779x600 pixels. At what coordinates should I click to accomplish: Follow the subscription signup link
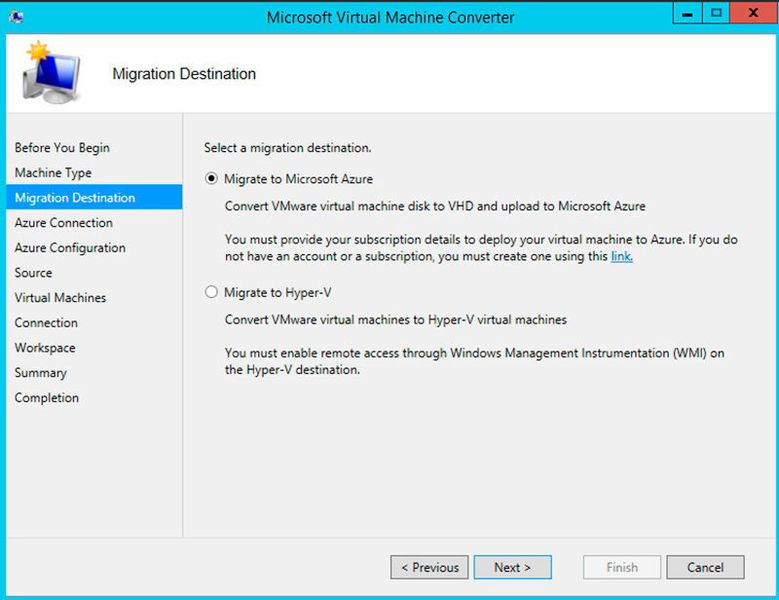pyautogui.click(x=622, y=256)
